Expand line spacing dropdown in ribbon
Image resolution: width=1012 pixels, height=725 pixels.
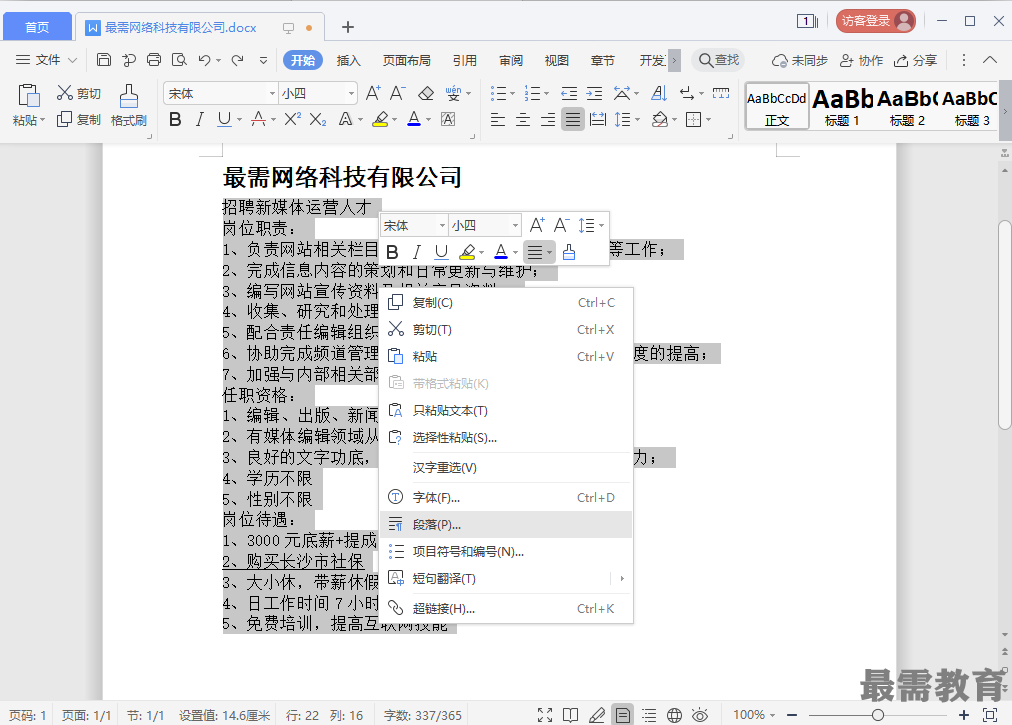(638, 119)
